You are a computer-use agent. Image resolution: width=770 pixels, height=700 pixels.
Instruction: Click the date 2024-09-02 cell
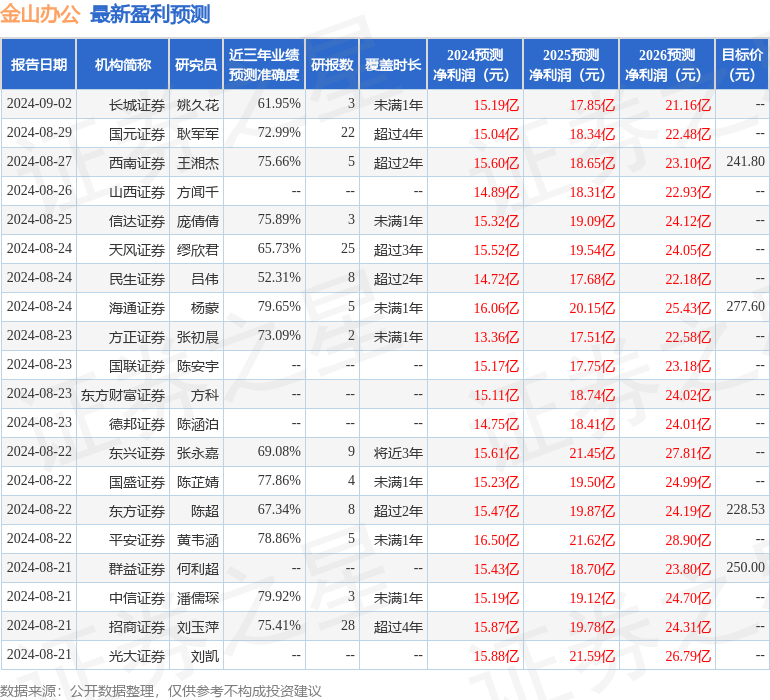click(x=39, y=104)
